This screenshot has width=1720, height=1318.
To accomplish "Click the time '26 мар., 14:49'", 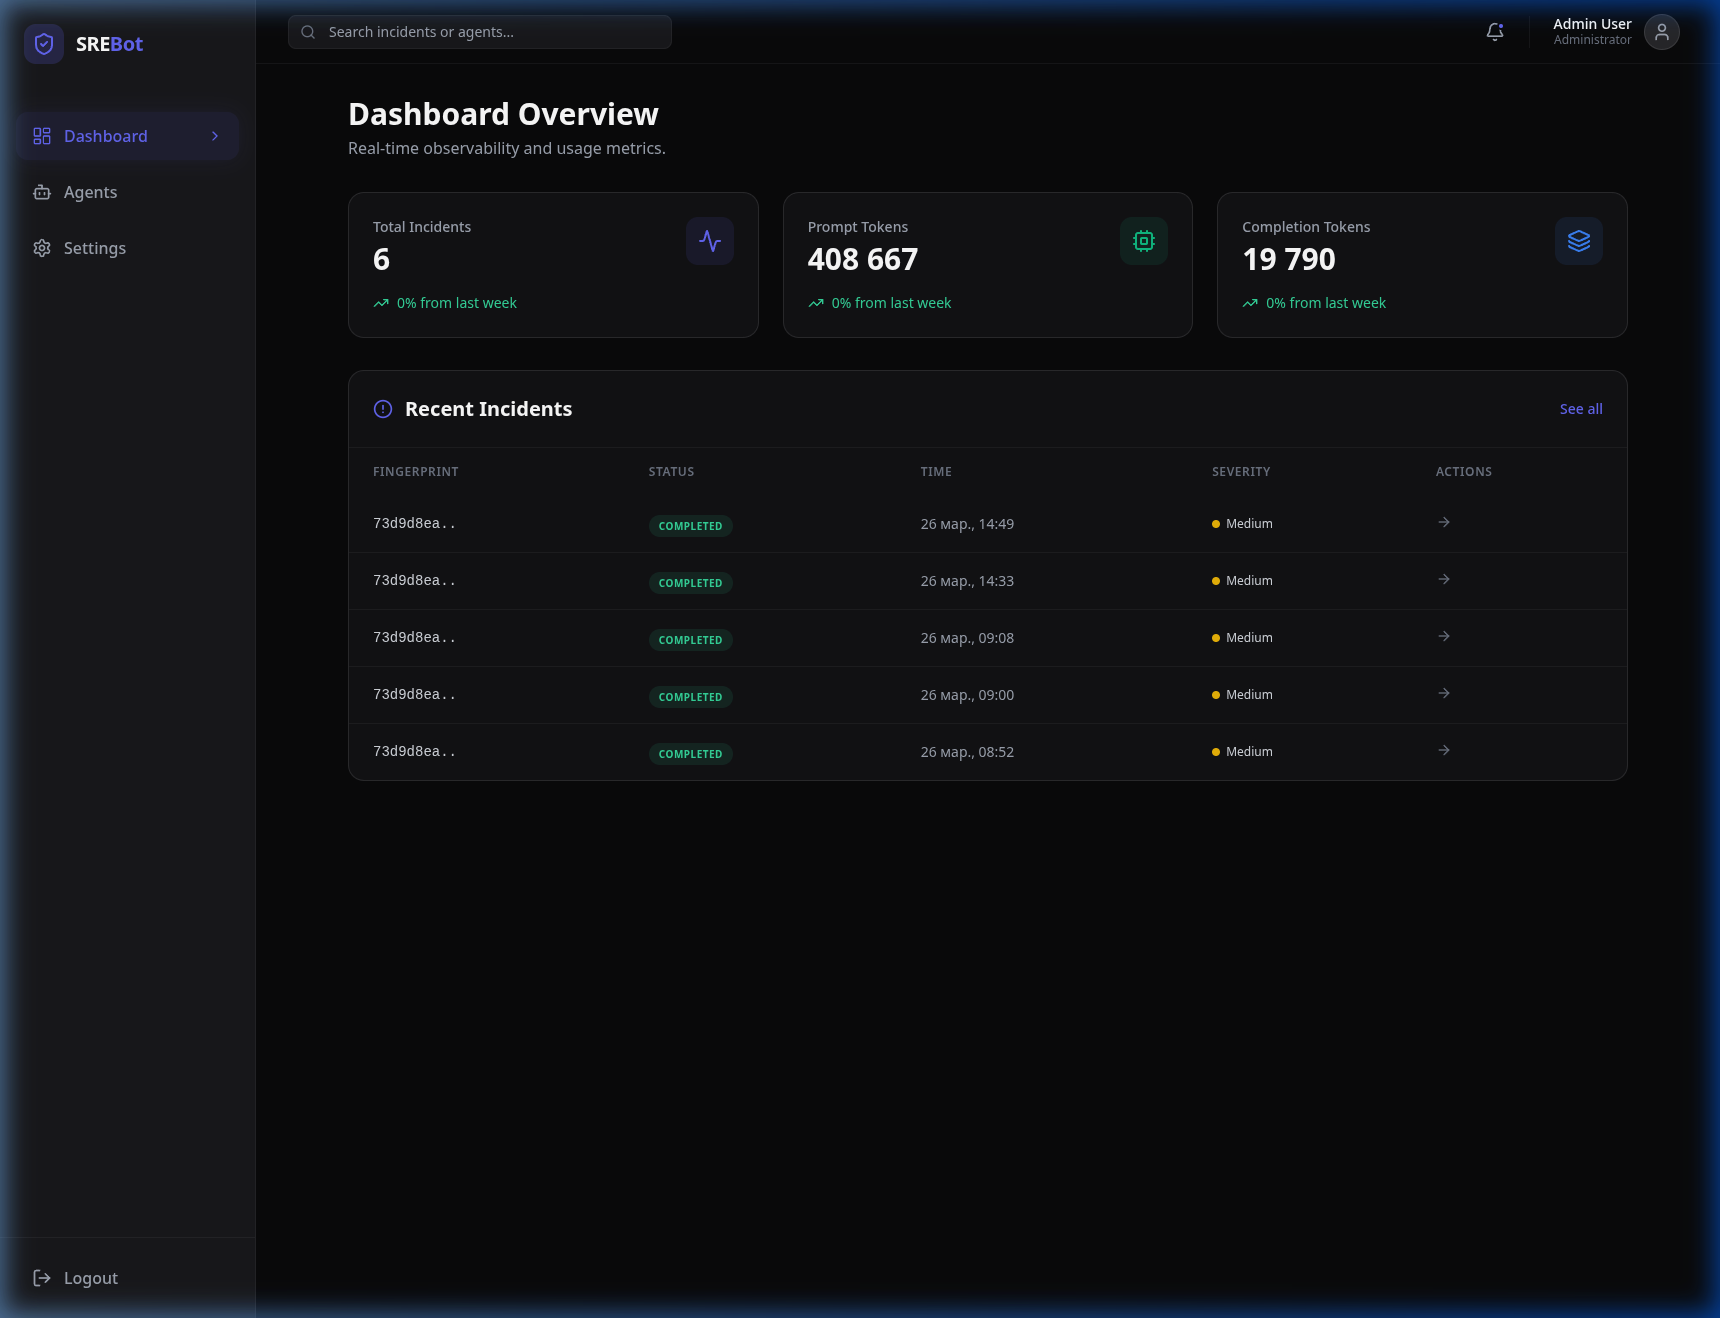I will click(967, 524).
